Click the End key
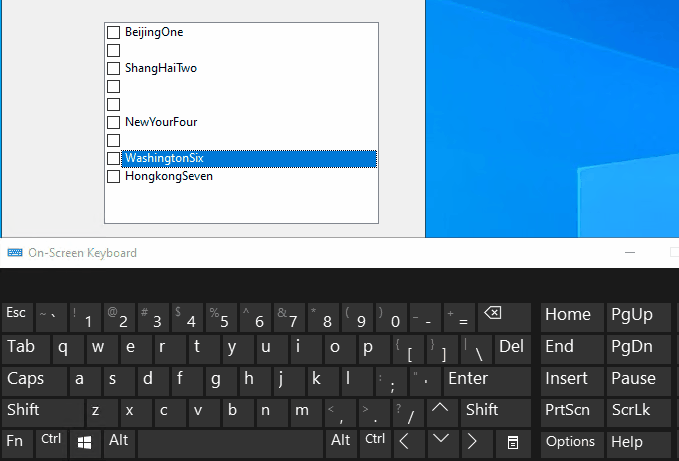The image size is (679, 461). coord(572,349)
